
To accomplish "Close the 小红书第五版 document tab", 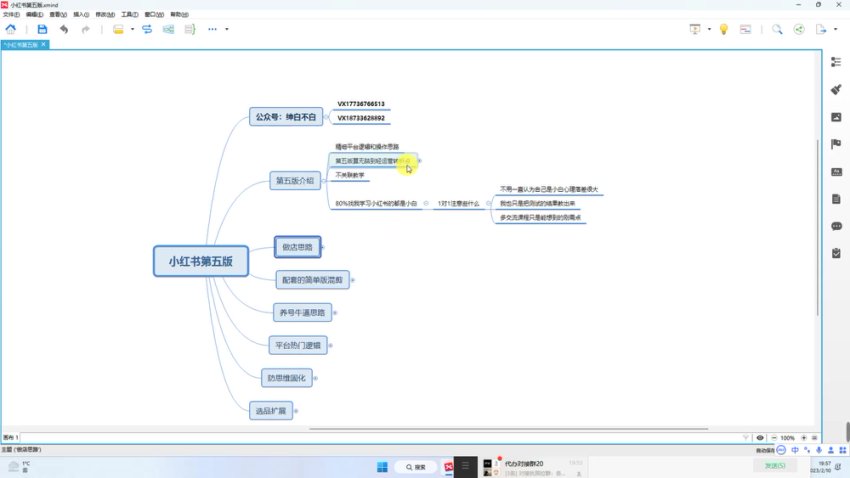I will click(44, 44).
